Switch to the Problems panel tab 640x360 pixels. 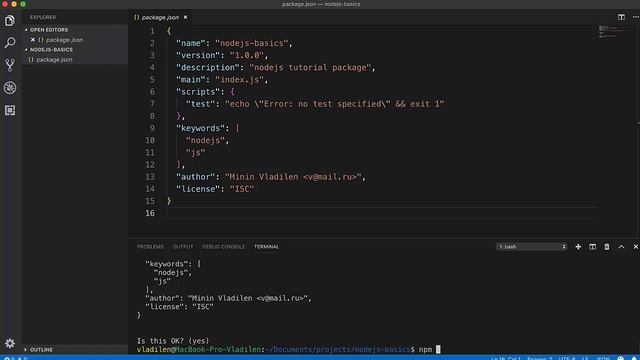pyautogui.click(x=150, y=247)
